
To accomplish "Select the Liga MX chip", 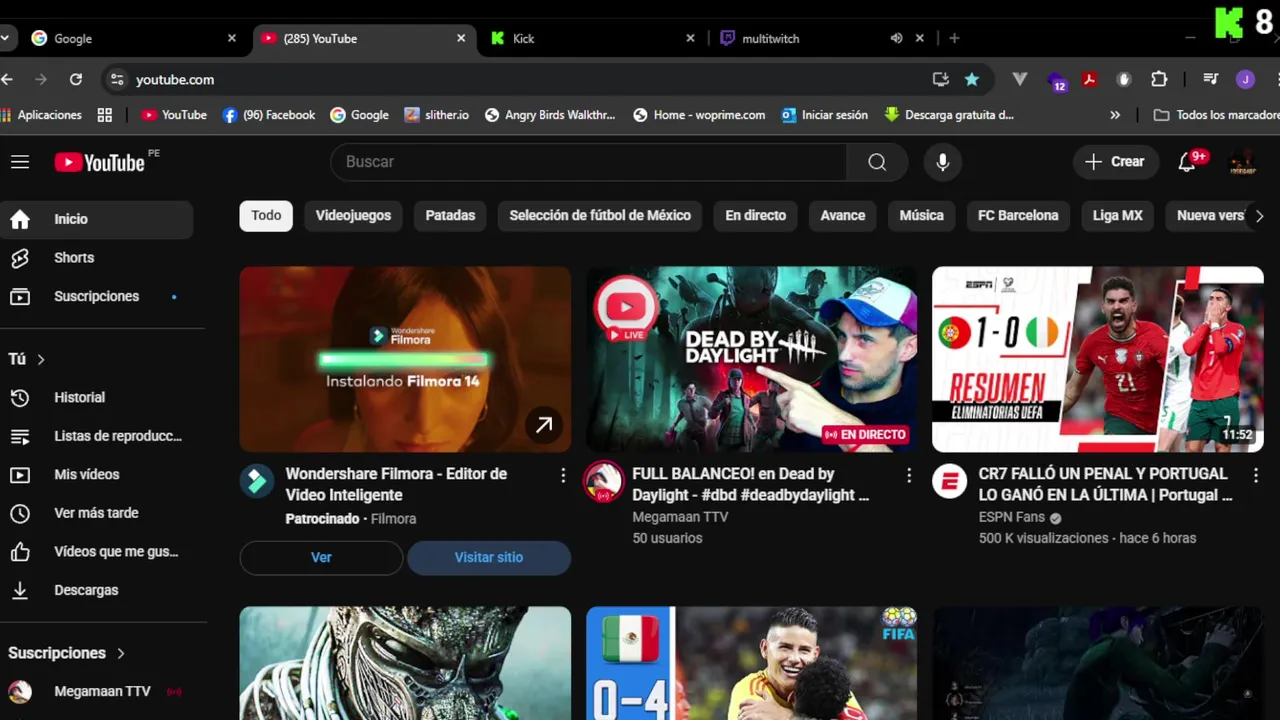I will click(1118, 215).
